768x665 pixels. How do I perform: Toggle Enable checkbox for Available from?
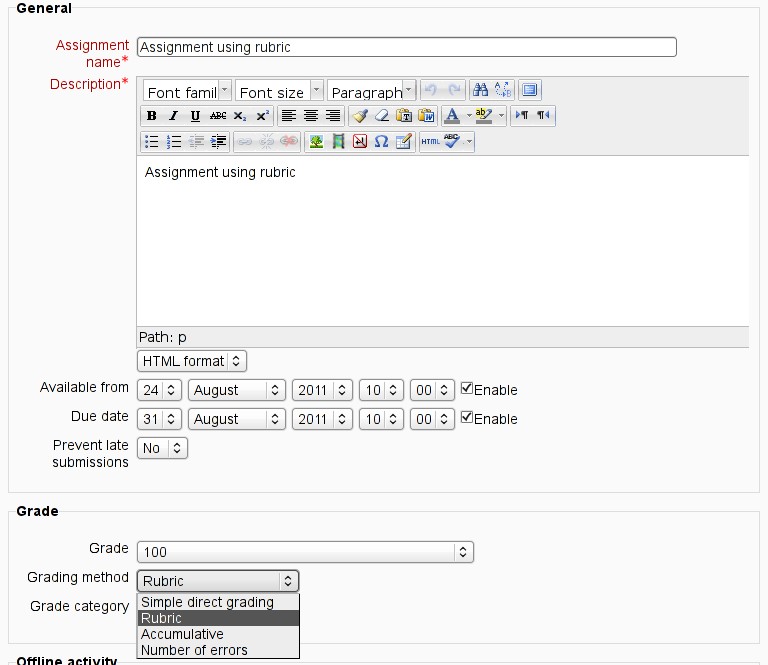467,389
